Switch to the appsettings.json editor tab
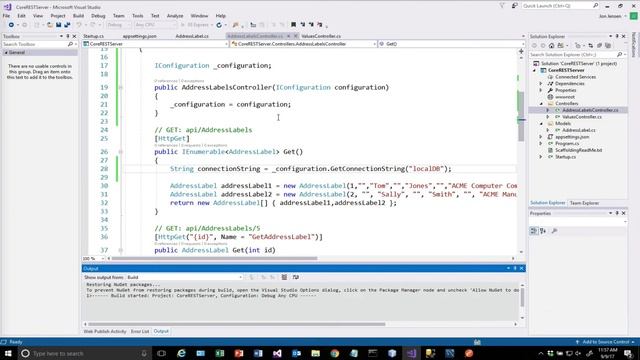Viewport: 640px width, 360px height. click(139, 36)
